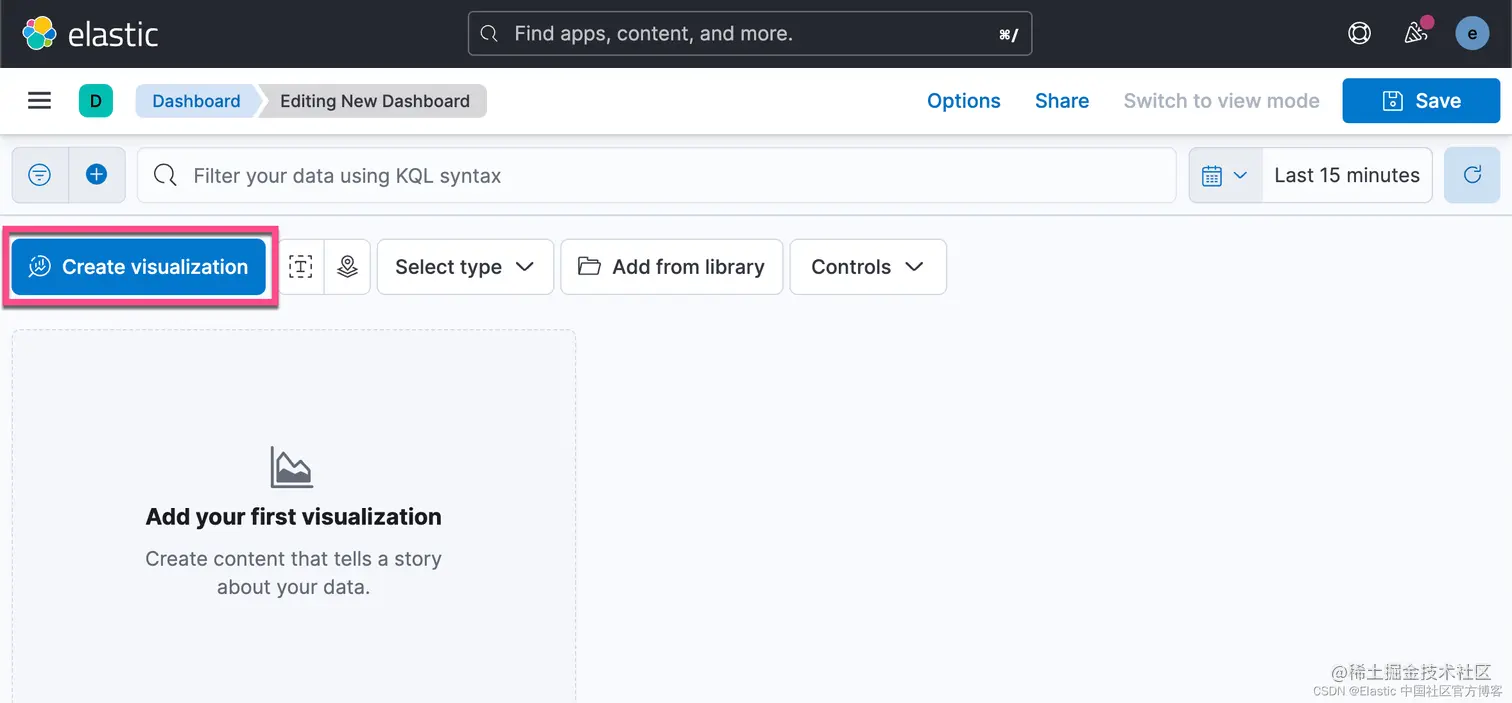Screen dimensions: 1512x703
Task: Click the Create visualization button
Action: (139, 267)
